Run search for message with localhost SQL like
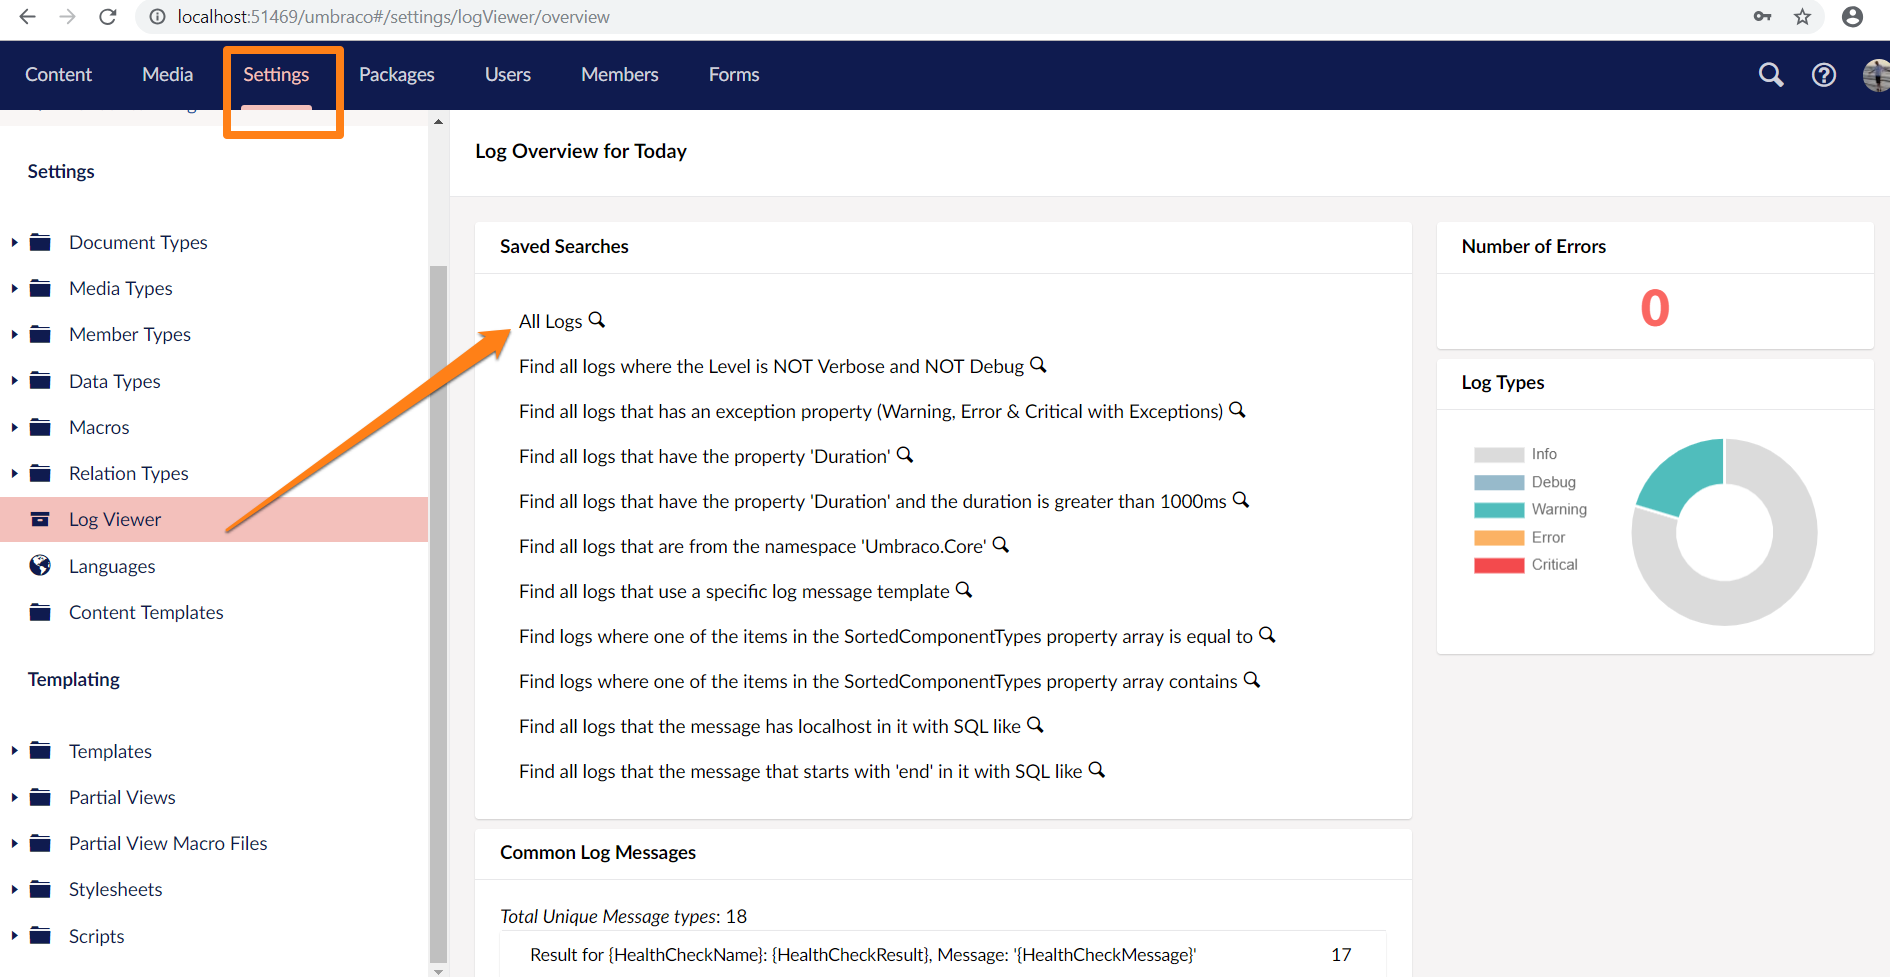1890x977 pixels. coord(770,726)
